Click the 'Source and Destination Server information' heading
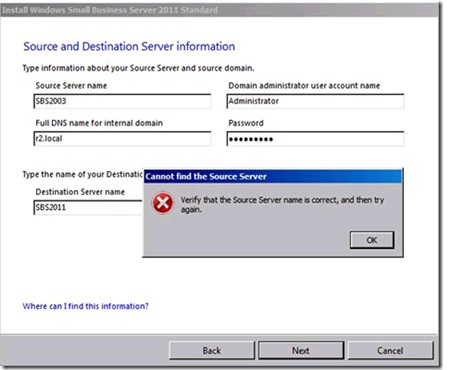Screen dimensions: 475x370 129,46
